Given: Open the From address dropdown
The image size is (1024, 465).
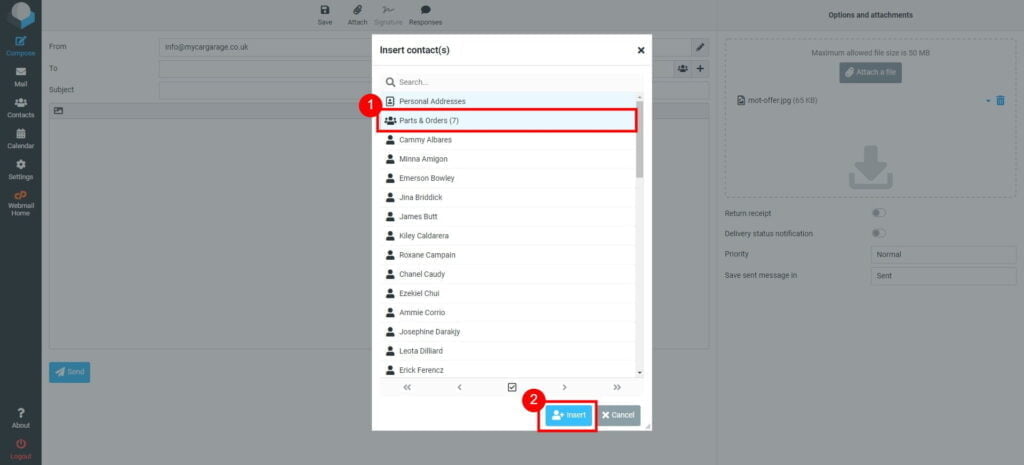Looking at the screenshot, I should (x=425, y=47).
